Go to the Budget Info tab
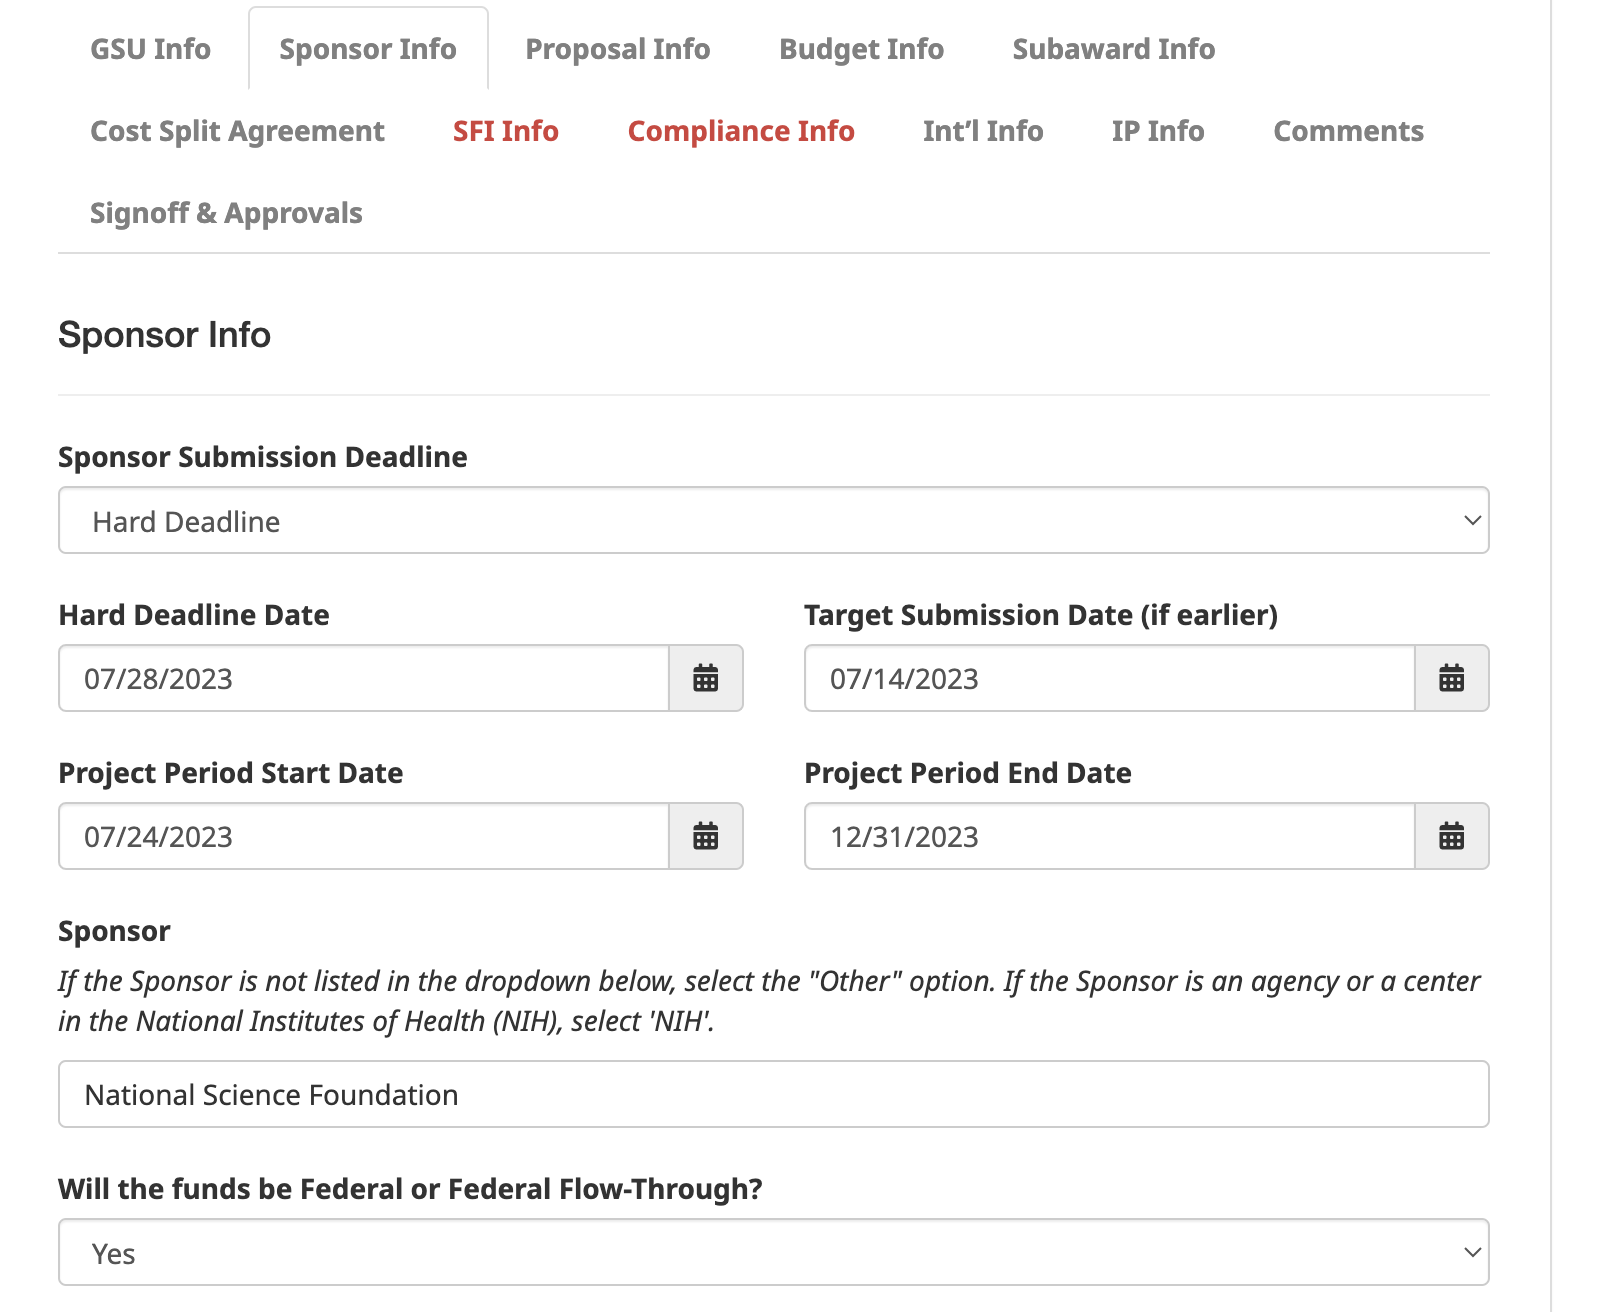The image size is (1606, 1312). pos(861,49)
